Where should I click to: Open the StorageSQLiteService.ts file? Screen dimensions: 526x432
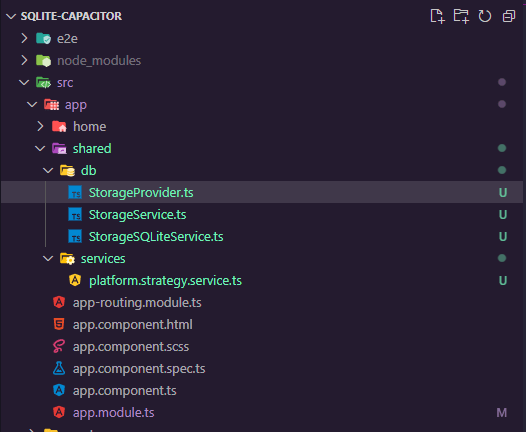[x=156, y=236]
